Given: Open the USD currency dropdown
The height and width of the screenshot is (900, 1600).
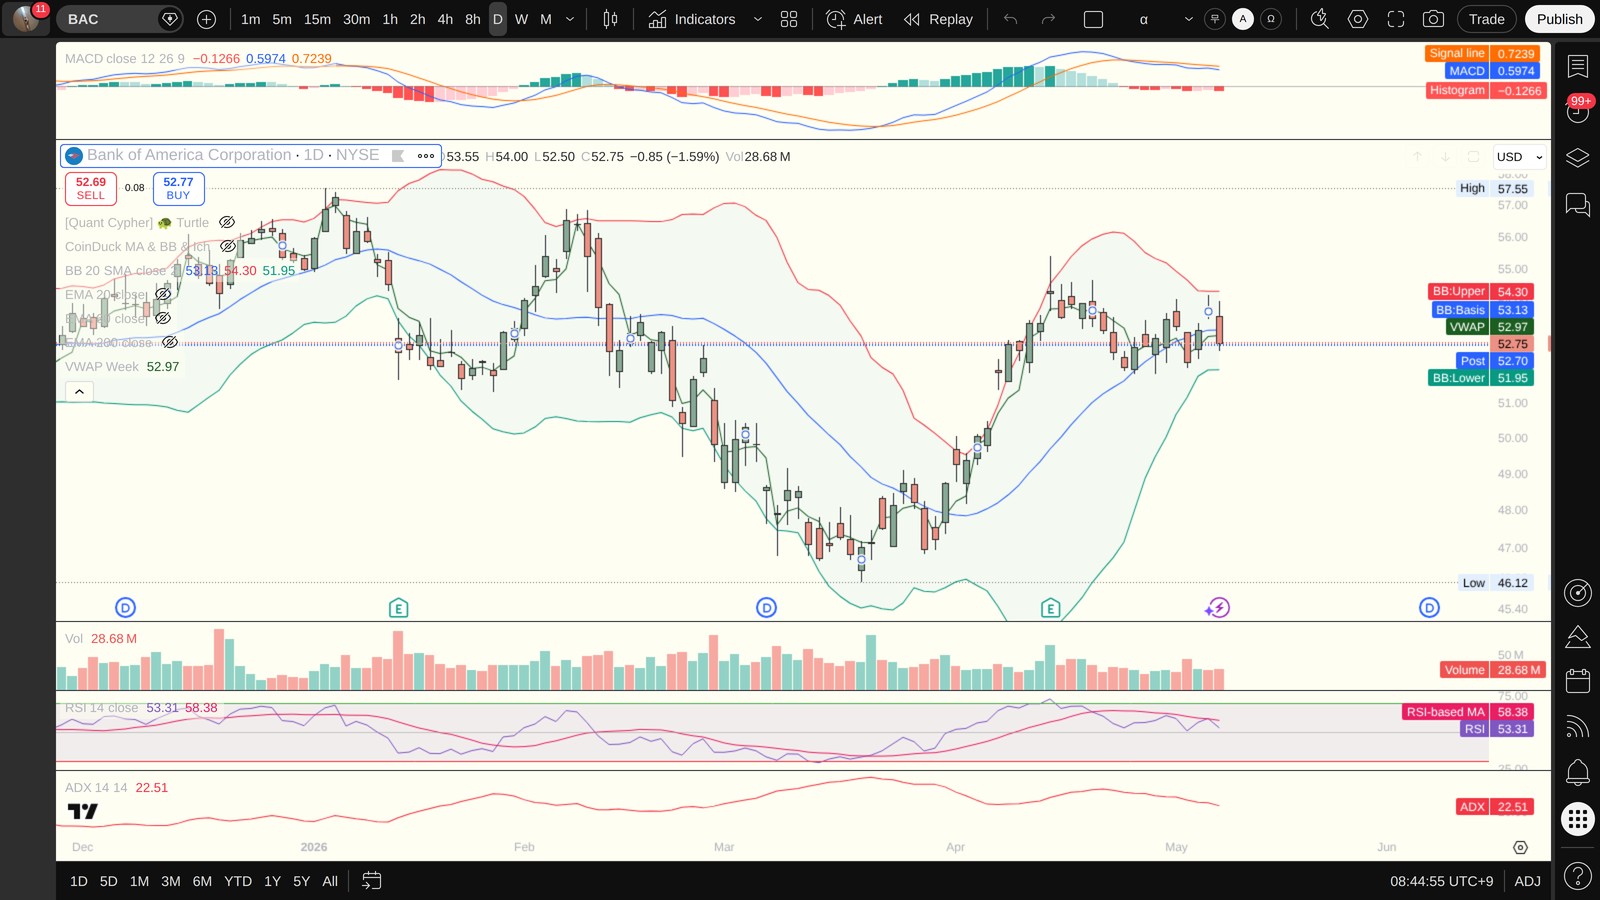Looking at the screenshot, I should tap(1519, 157).
